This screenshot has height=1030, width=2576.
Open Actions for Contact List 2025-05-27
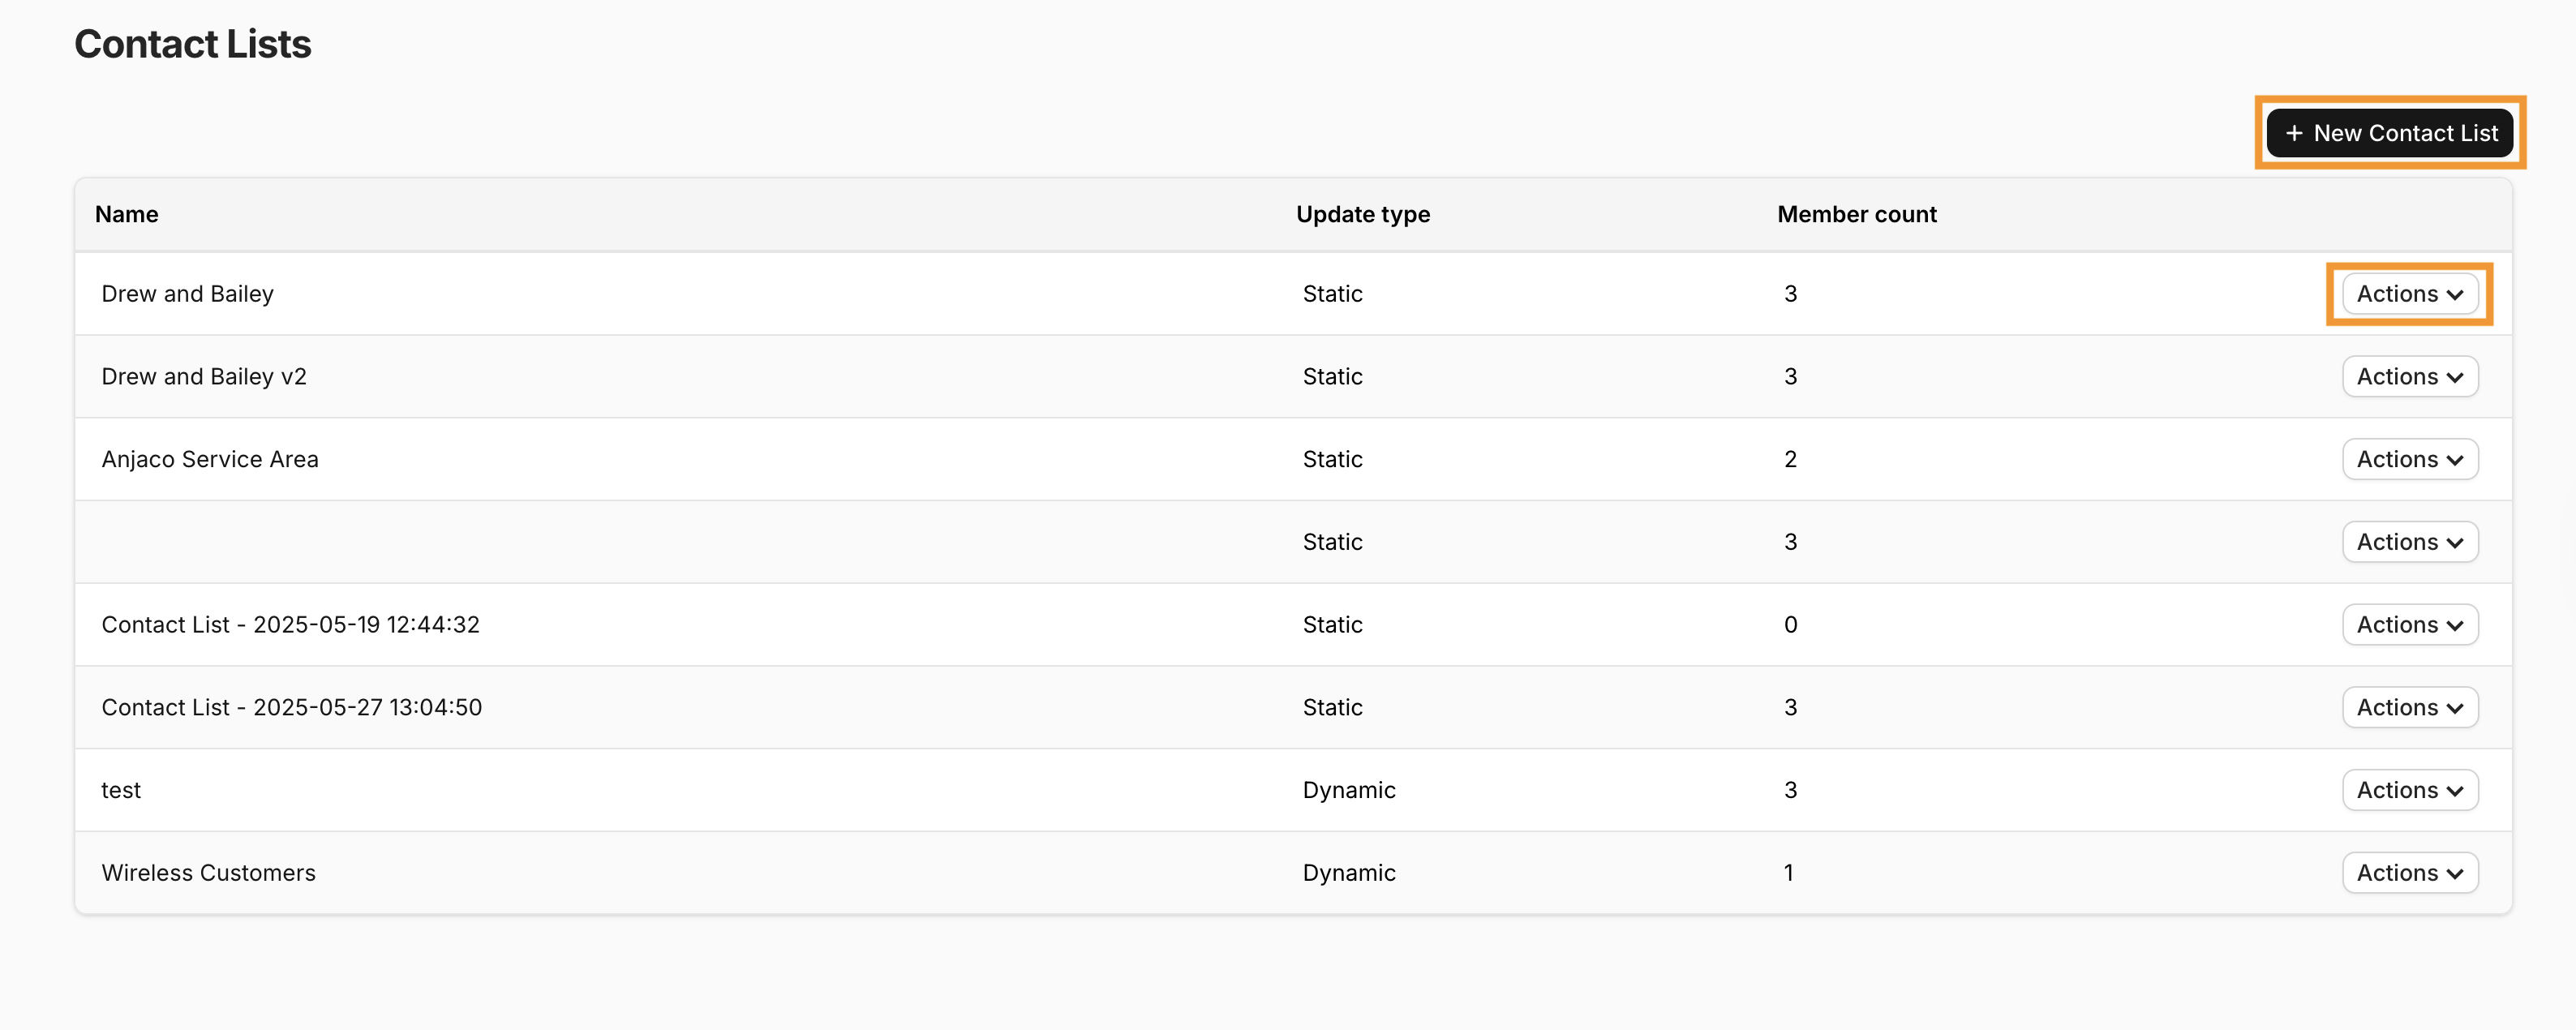coord(2409,708)
